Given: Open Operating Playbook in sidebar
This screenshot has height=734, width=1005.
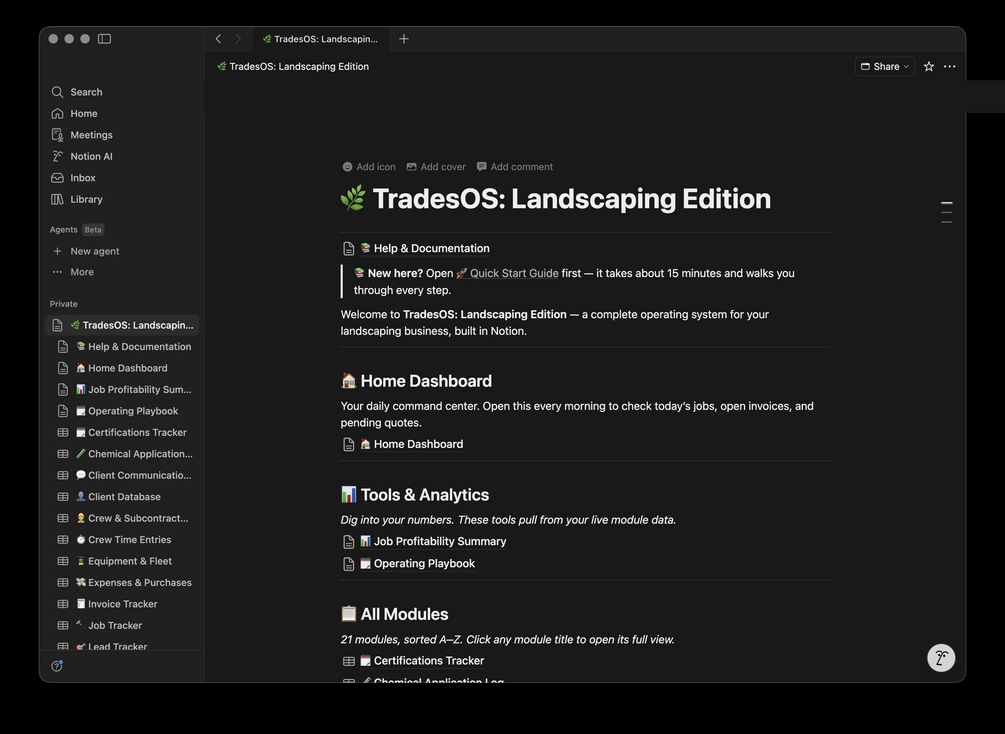Looking at the screenshot, I should (122, 411).
